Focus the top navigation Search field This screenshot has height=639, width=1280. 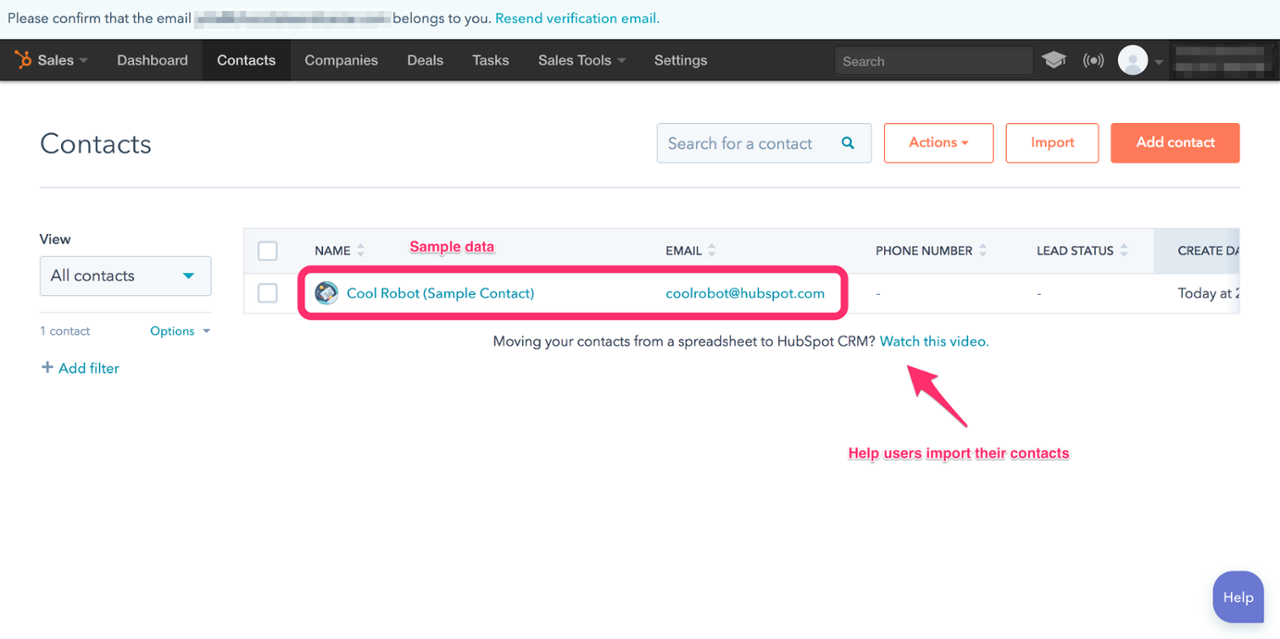point(933,61)
